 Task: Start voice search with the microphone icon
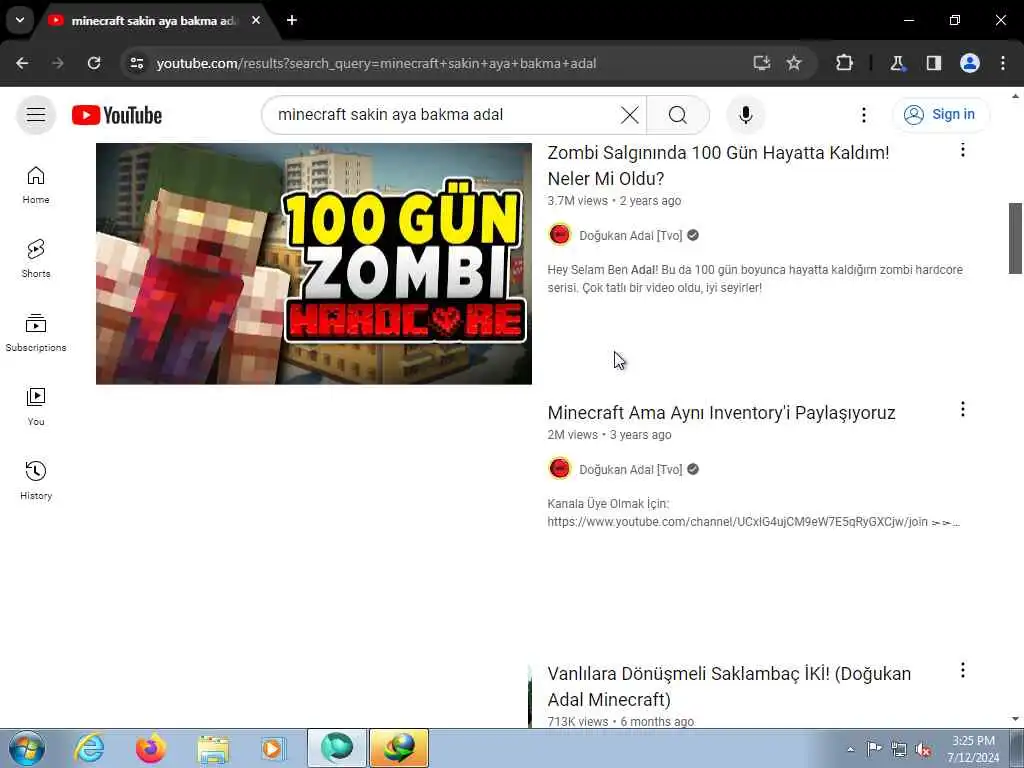point(746,115)
